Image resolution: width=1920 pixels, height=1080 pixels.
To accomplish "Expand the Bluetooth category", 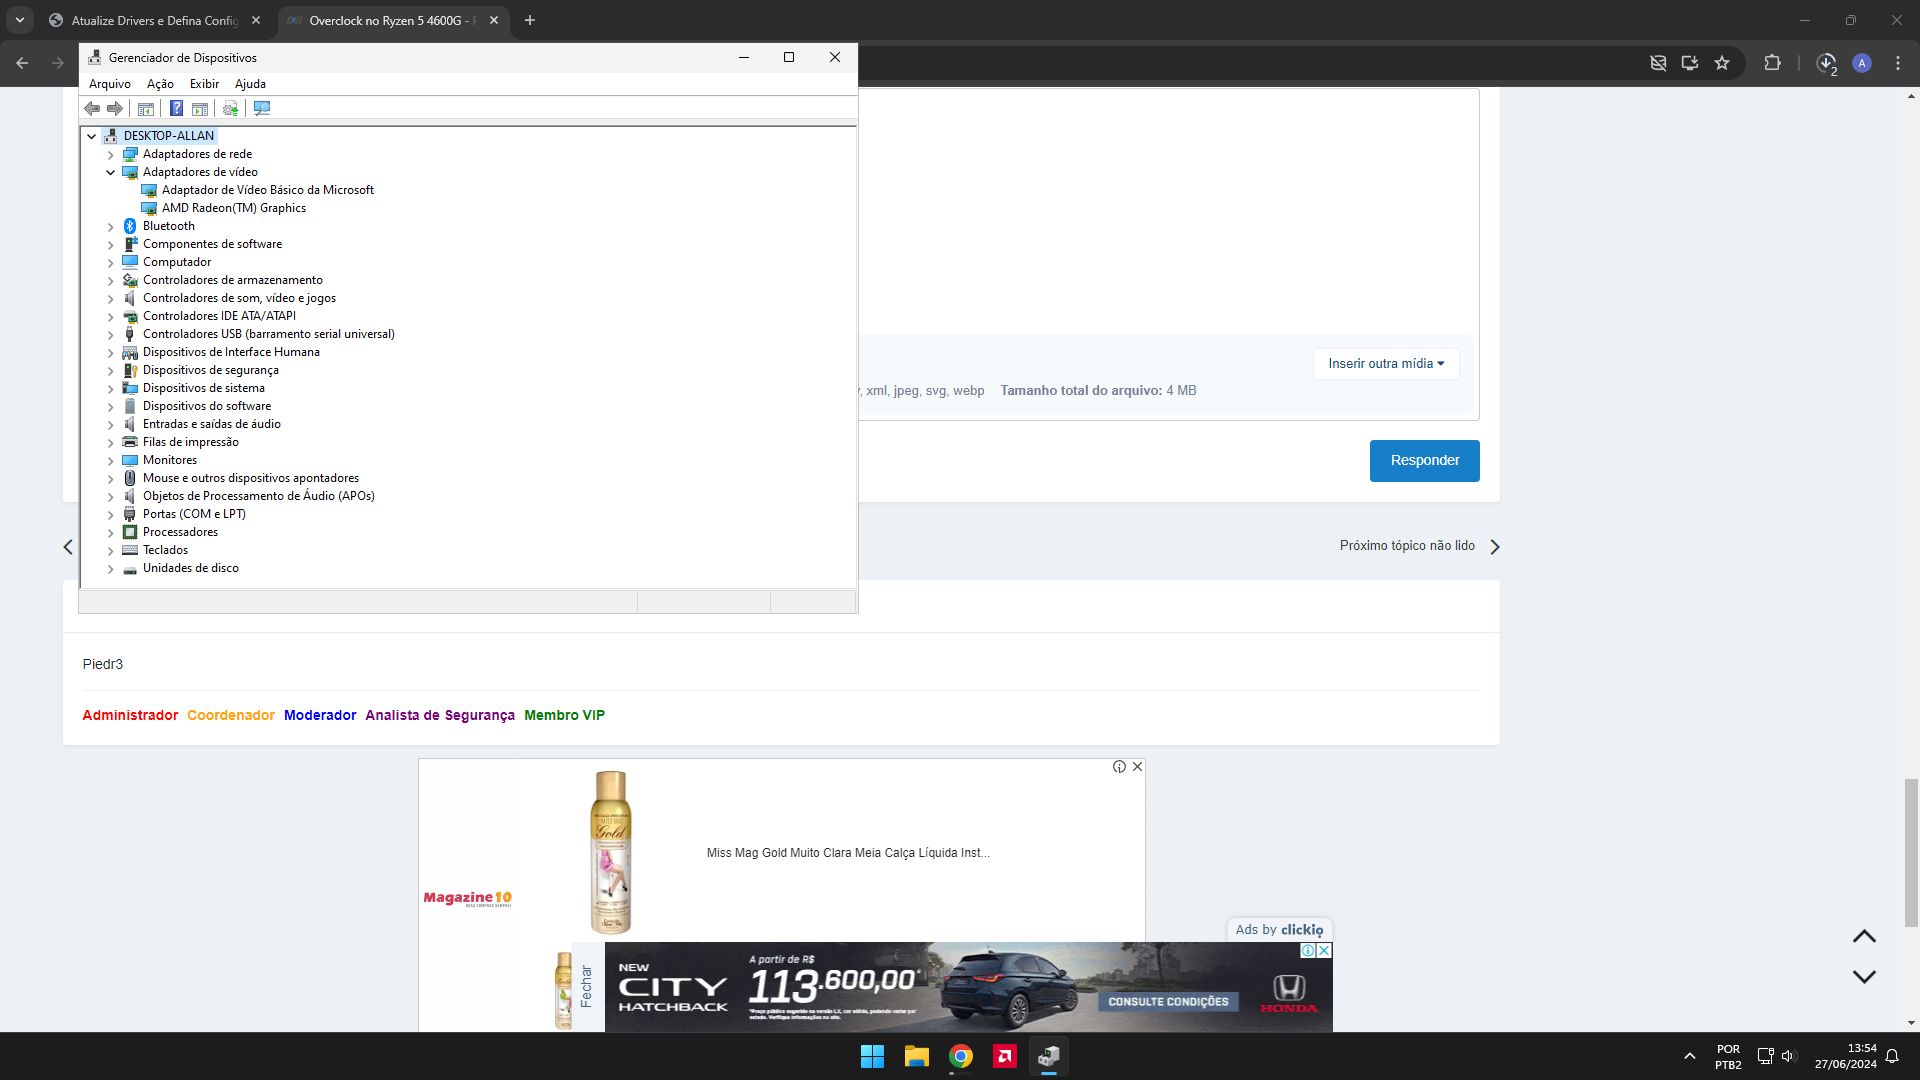I will tap(111, 227).
